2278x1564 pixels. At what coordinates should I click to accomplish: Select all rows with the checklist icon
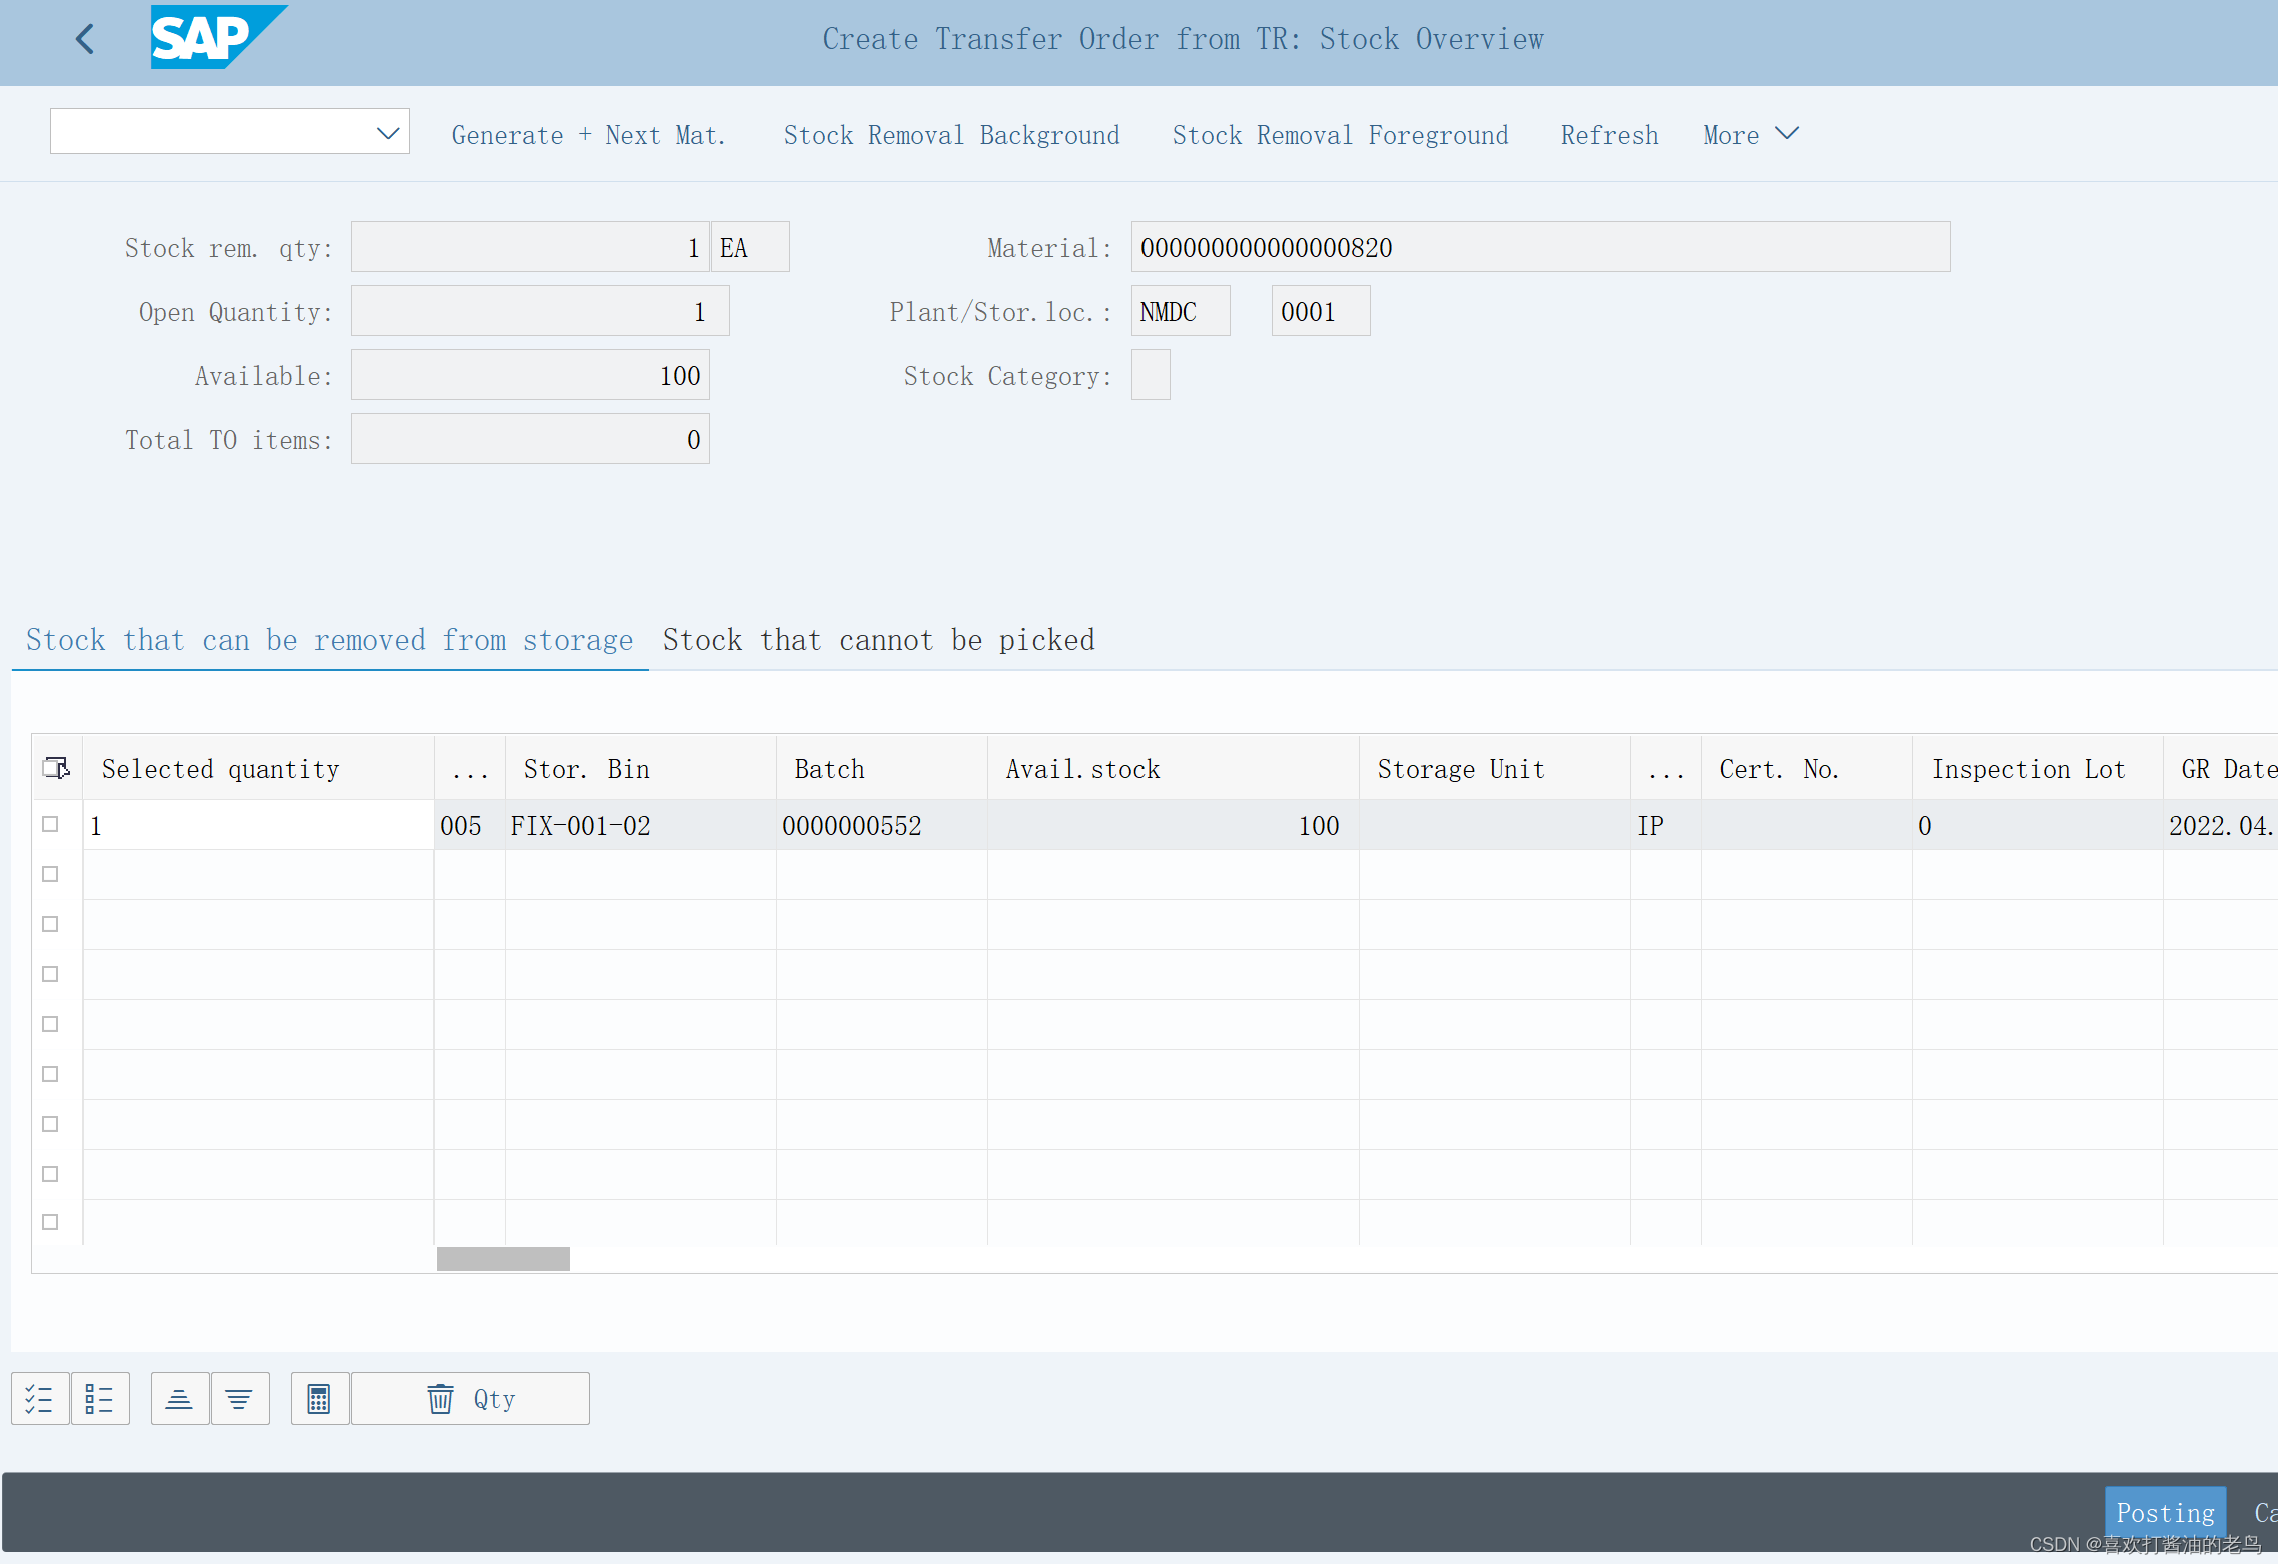click(x=39, y=1398)
